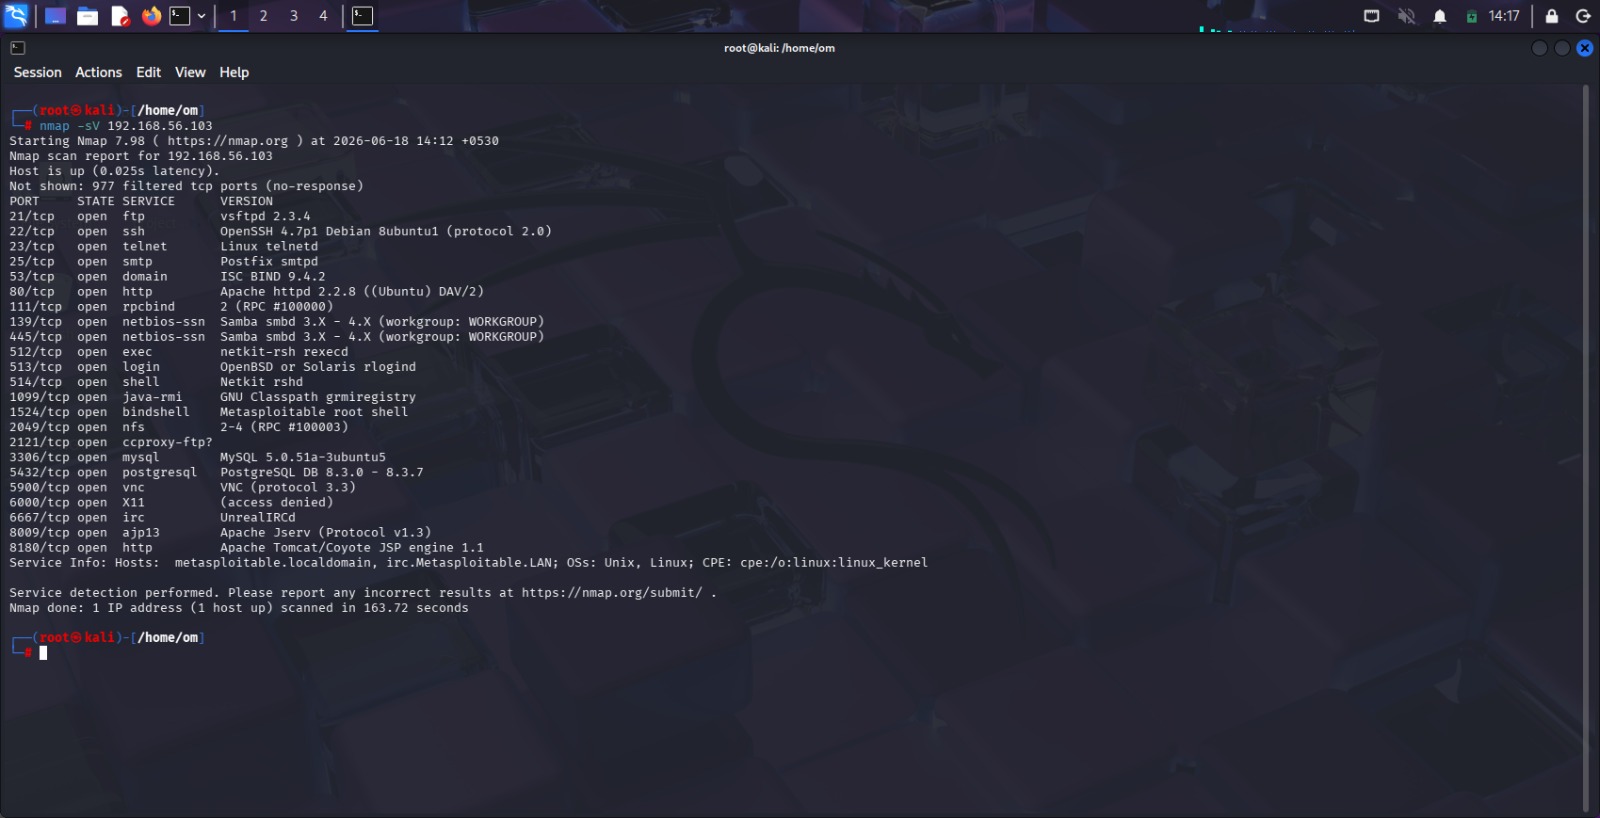Unmute the volume tray icon
The height and width of the screenshot is (818, 1600).
coord(1406,16)
